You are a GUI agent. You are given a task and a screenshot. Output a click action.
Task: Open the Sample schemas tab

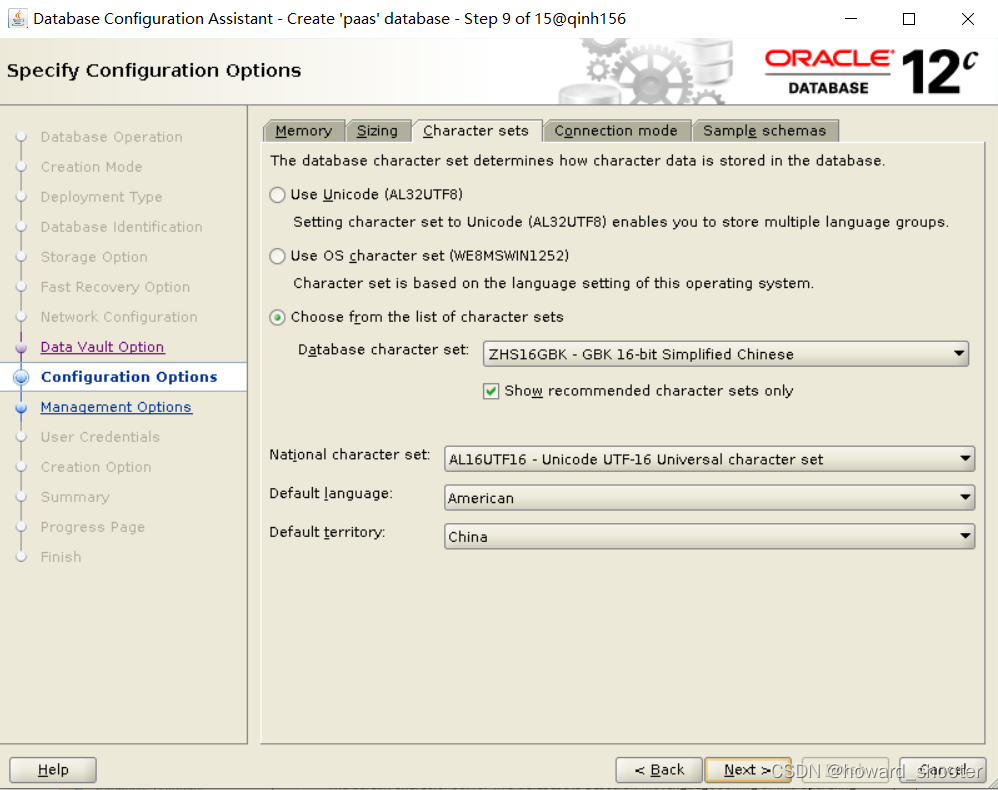[x=766, y=130]
